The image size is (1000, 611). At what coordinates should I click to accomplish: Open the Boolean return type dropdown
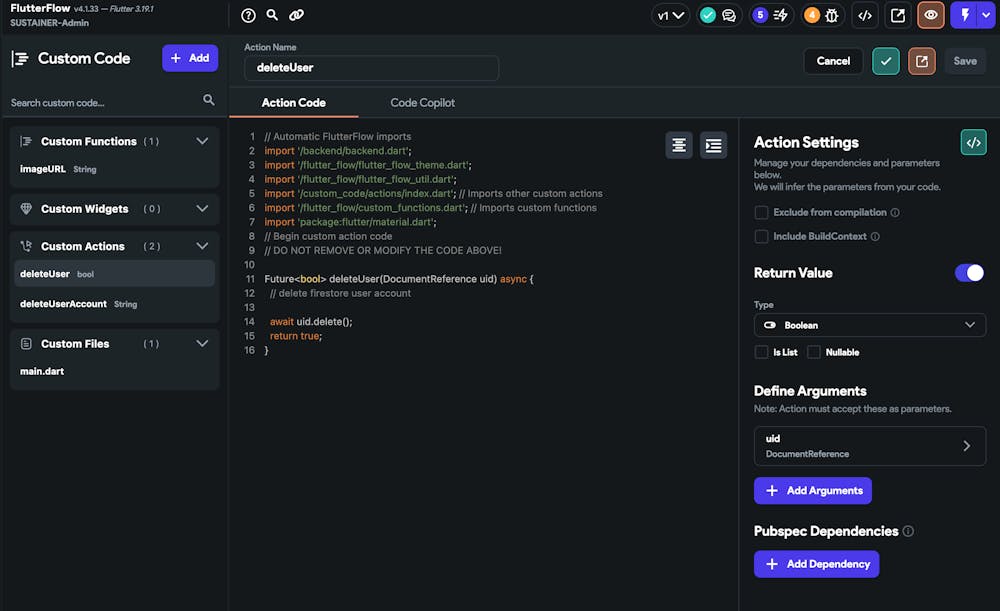[x=869, y=325]
